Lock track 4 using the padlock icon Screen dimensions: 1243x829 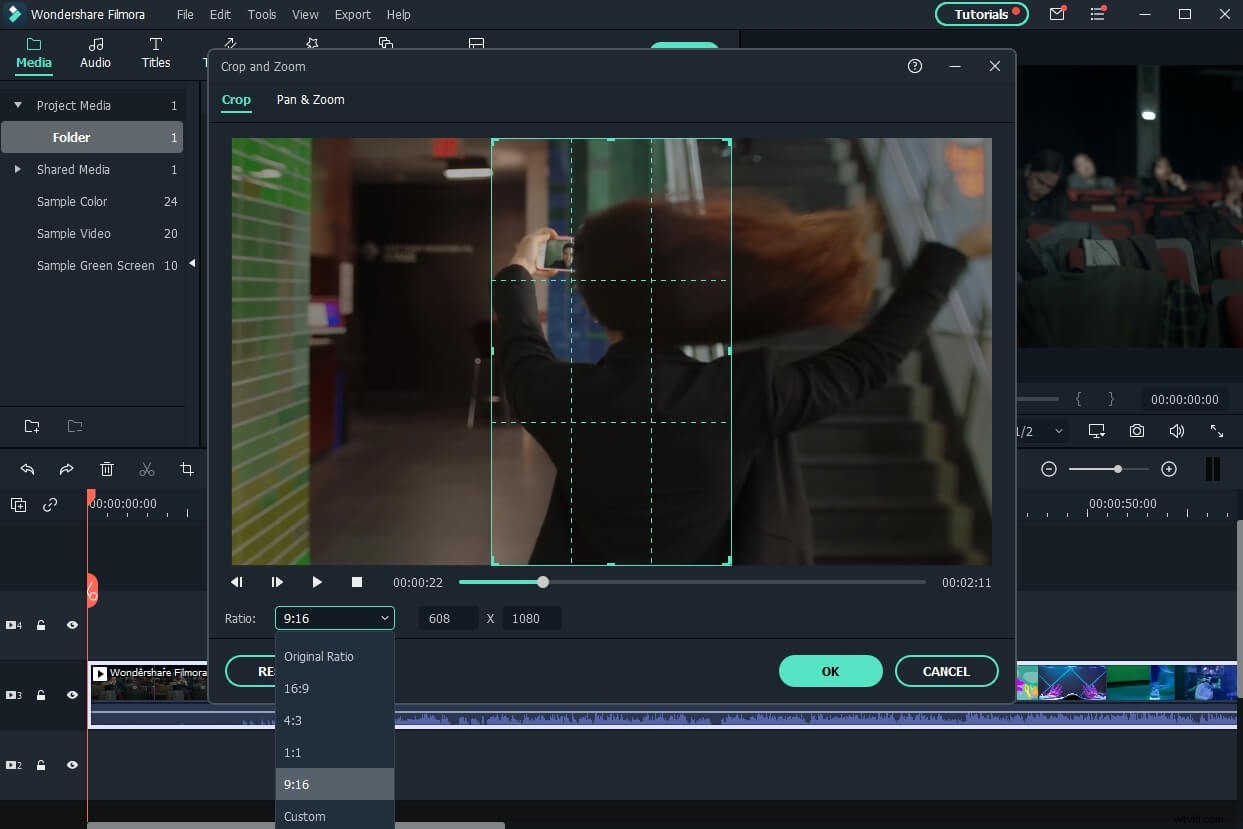pyautogui.click(x=41, y=624)
